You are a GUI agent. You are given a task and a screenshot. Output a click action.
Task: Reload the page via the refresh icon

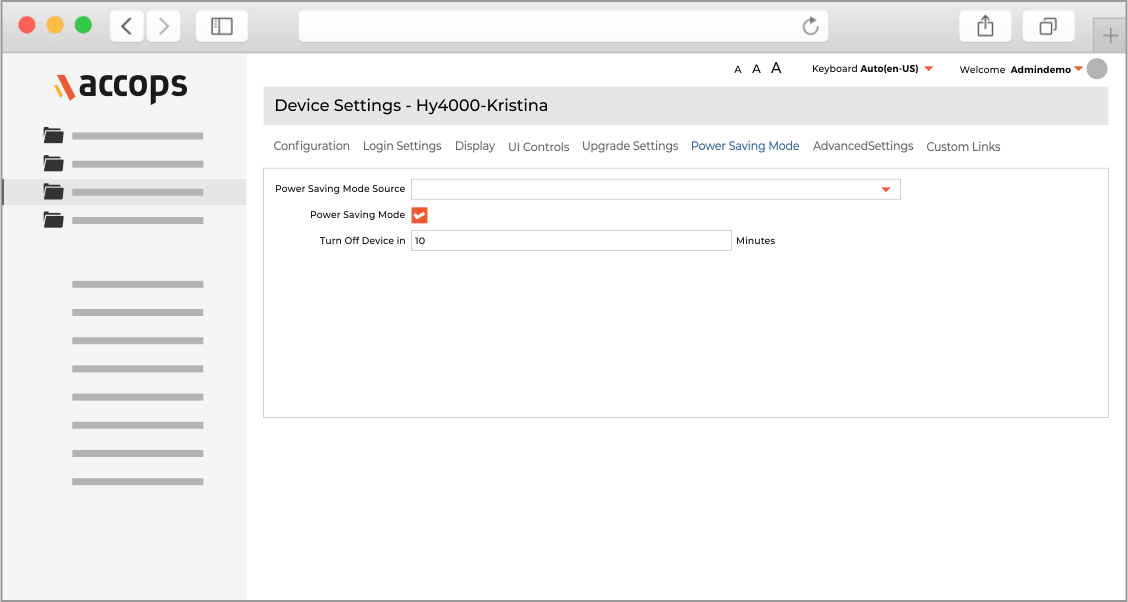point(810,26)
